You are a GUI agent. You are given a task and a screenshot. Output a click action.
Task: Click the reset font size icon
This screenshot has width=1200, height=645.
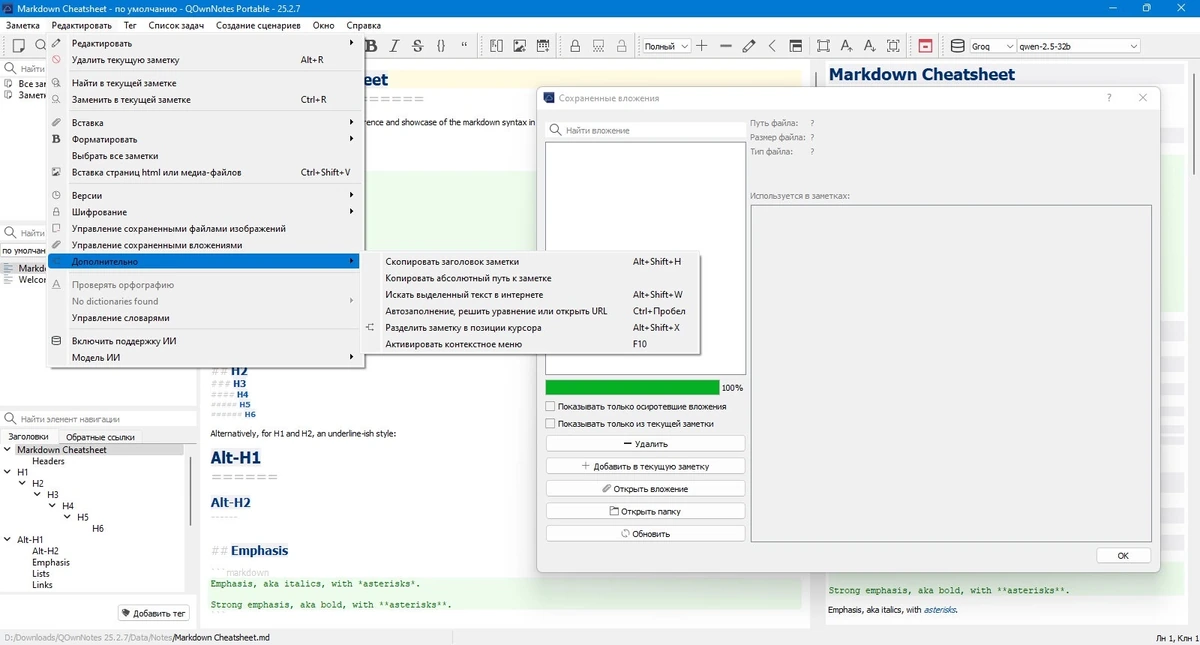(893, 46)
